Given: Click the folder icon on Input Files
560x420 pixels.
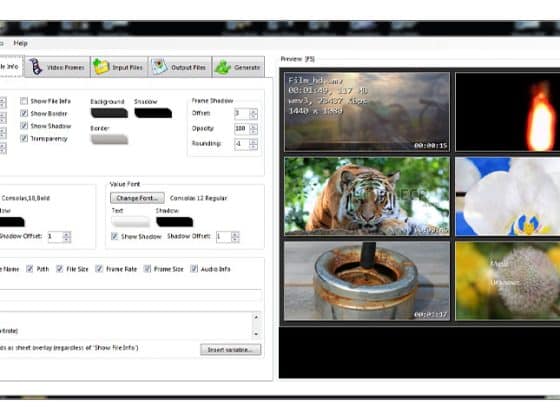Looking at the screenshot, I should click(101, 67).
